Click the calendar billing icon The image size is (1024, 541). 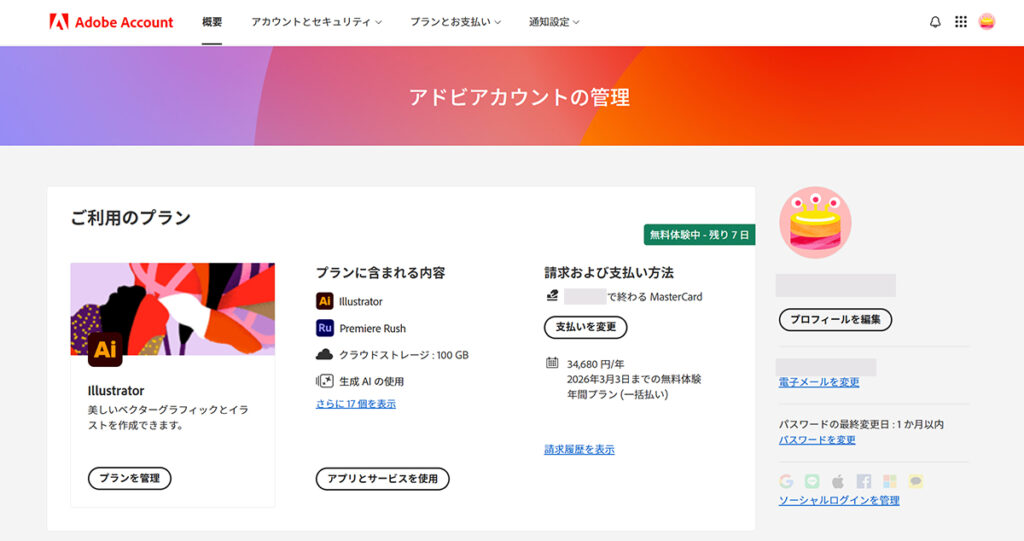pos(552,363)
